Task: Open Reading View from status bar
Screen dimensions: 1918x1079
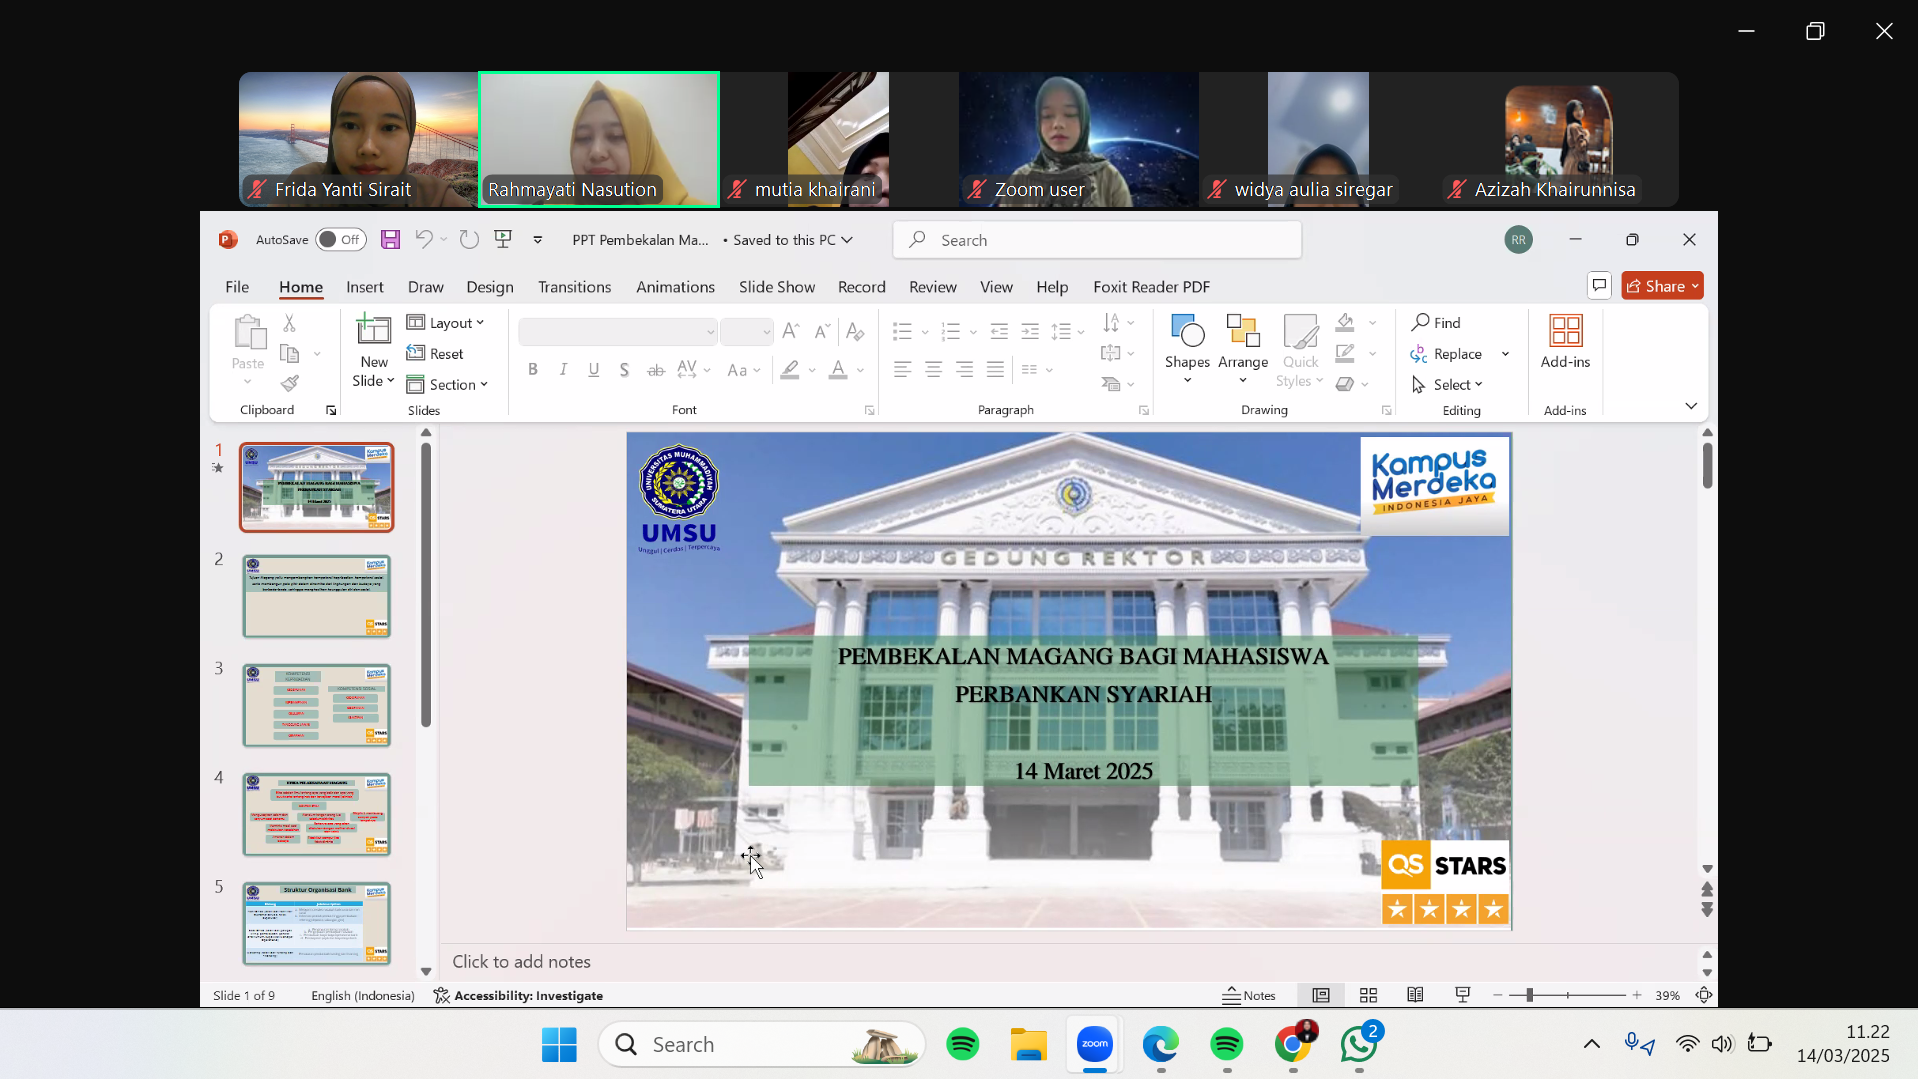Action: (1415, 995)
